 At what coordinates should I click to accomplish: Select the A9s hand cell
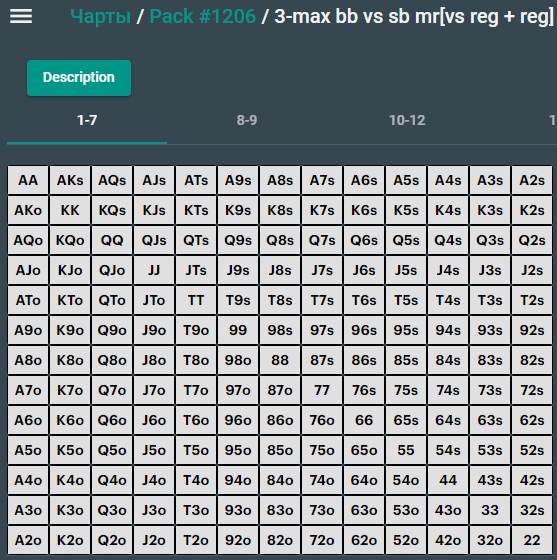[238, 180]
